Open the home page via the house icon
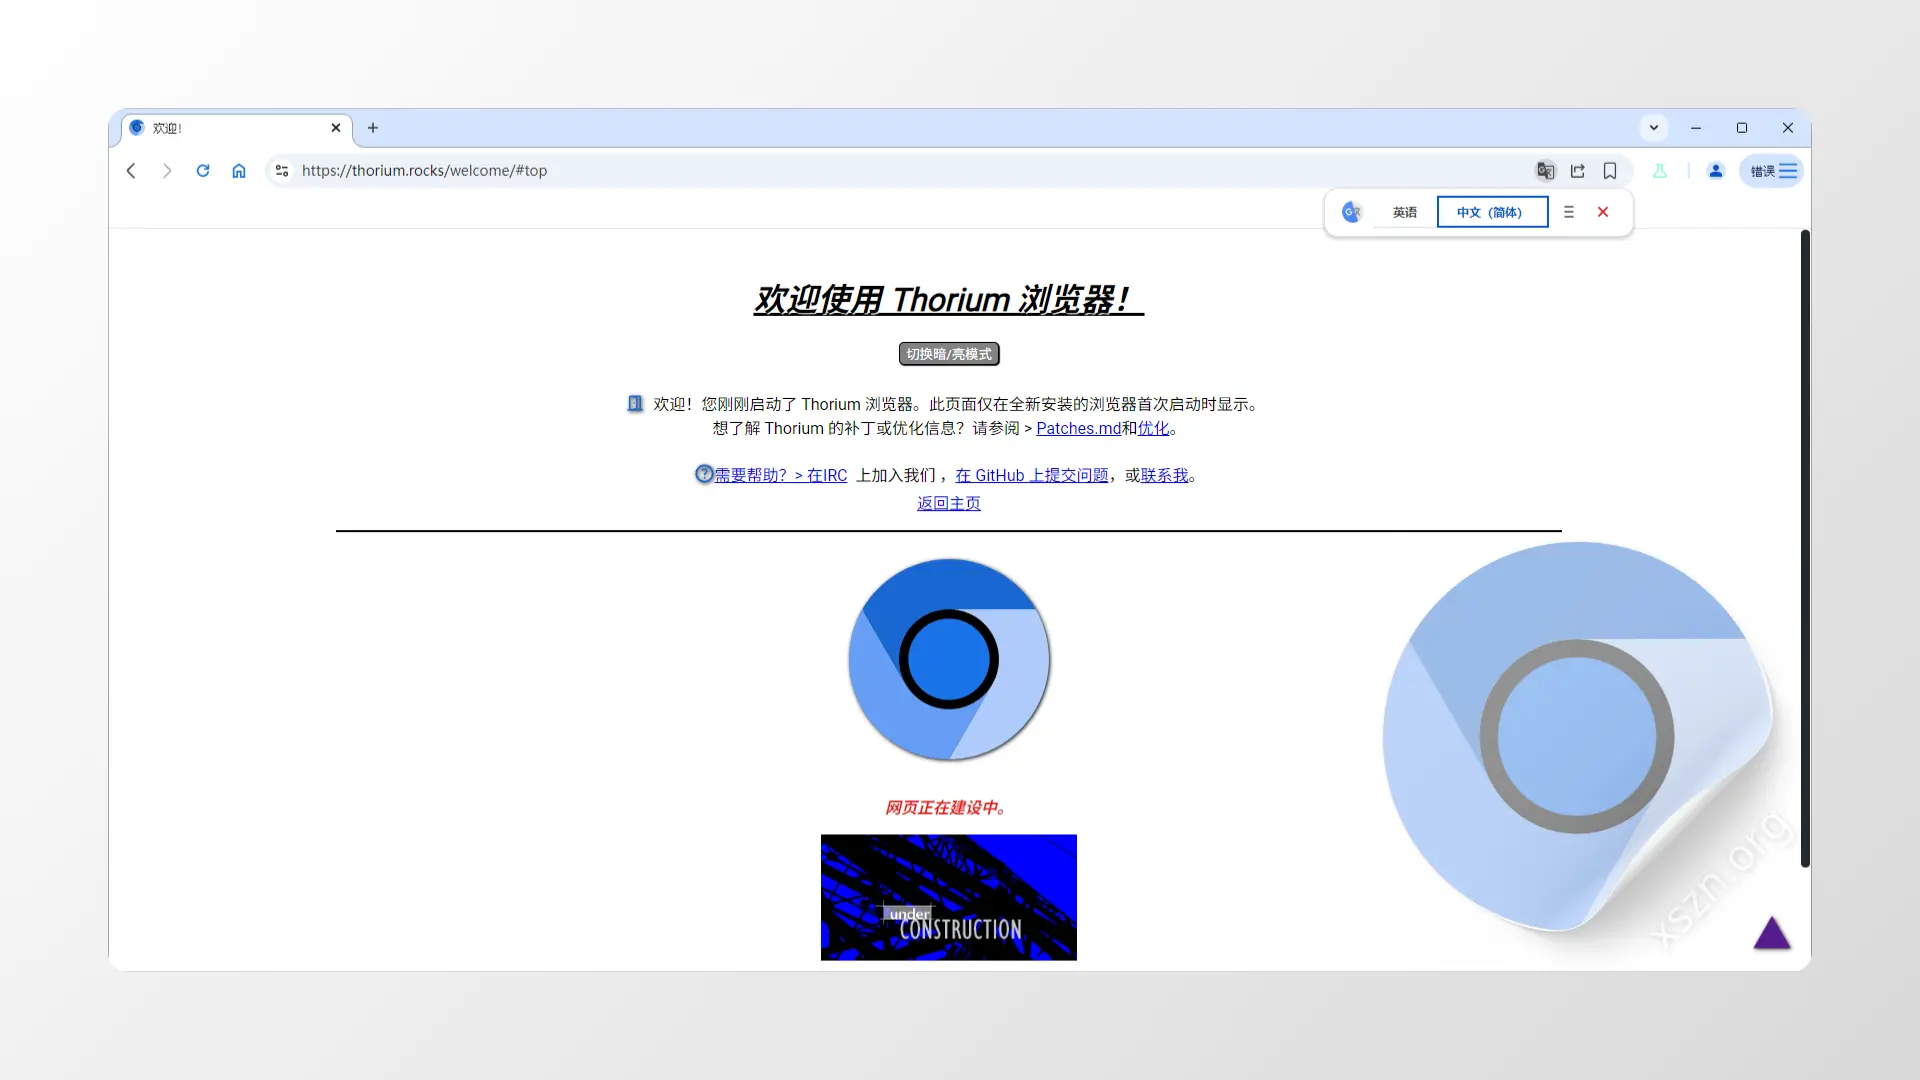Viewport: 1920px width, 1080px height. [x=239, y=171]
